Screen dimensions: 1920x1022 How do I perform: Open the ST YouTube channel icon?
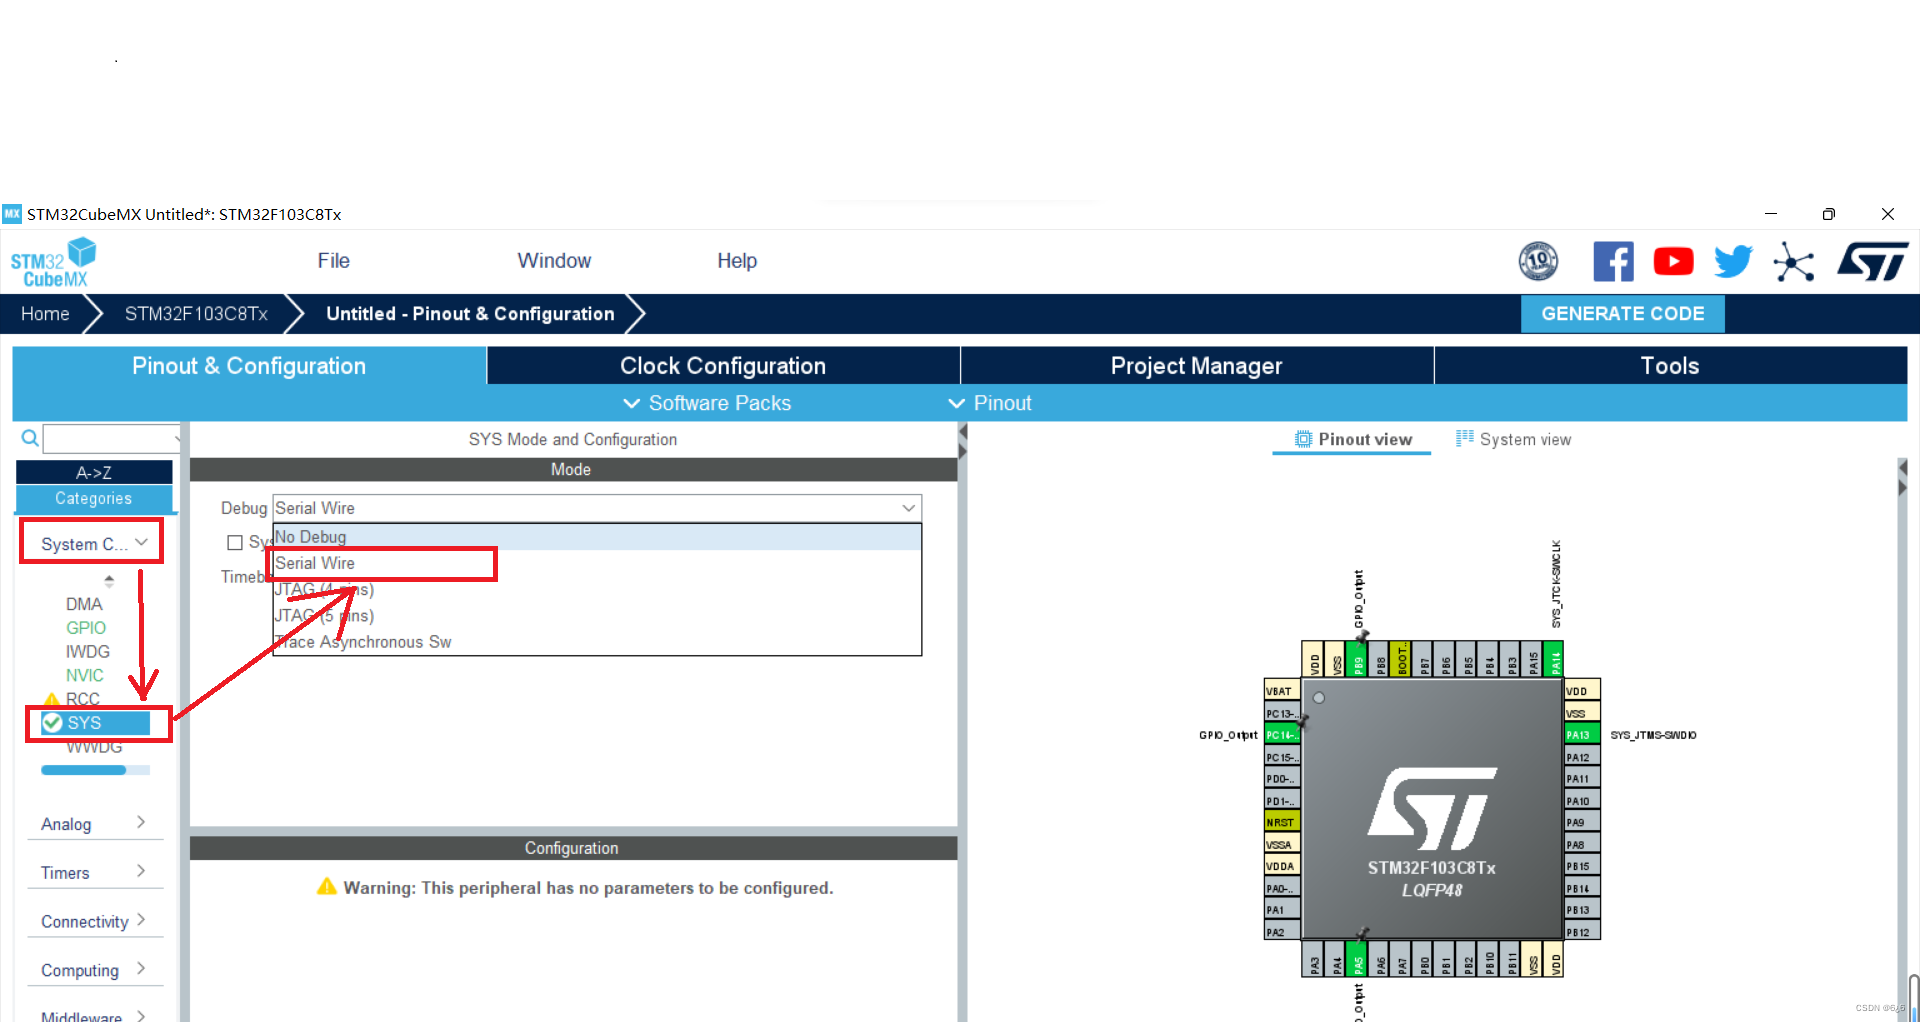click(x=1673, y=262)
